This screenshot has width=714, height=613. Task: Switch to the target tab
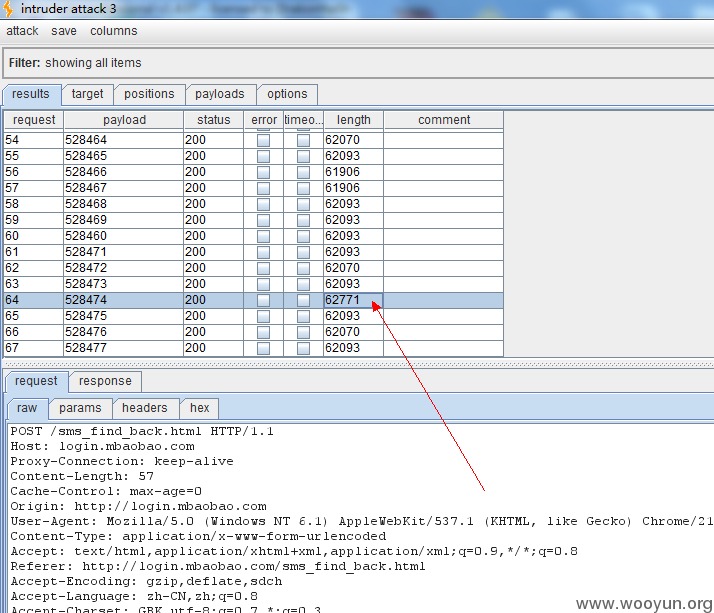87,94
